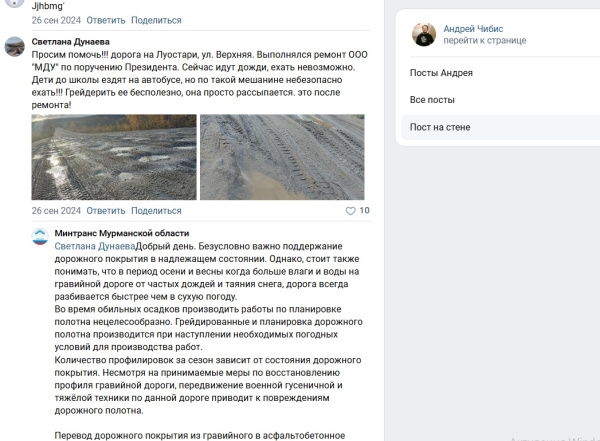
Task: Select Посты Андрея in sidebar
Action: coord(441,73)
